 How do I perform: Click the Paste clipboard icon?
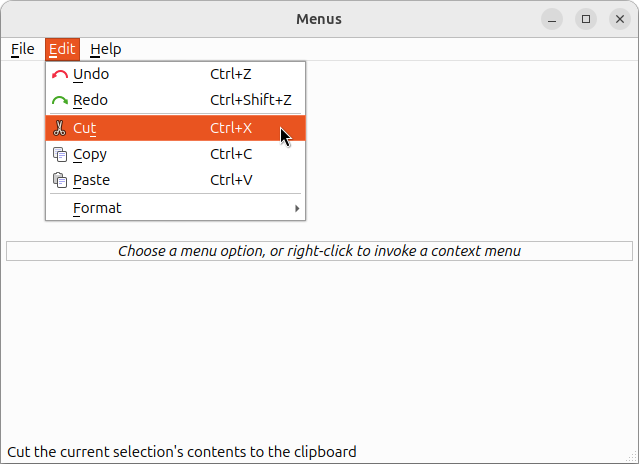(60, 180)
